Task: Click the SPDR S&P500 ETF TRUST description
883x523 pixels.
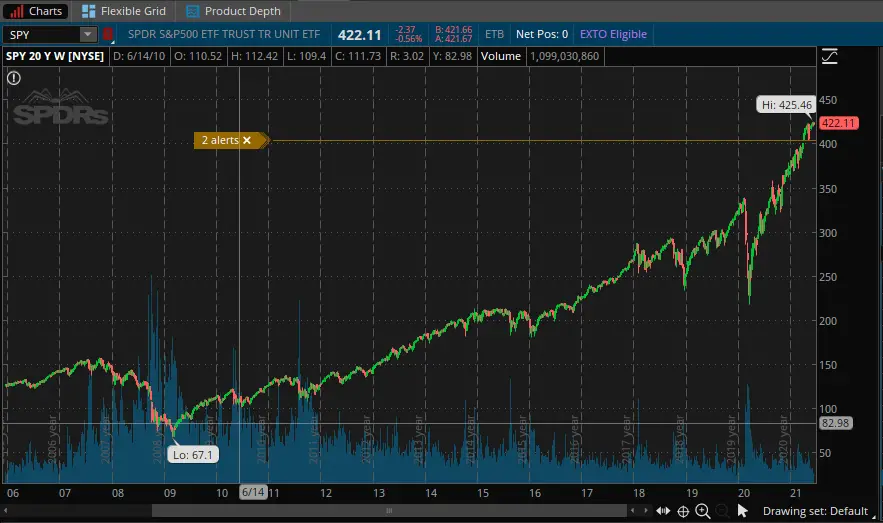Action: (x=224, y=34)
